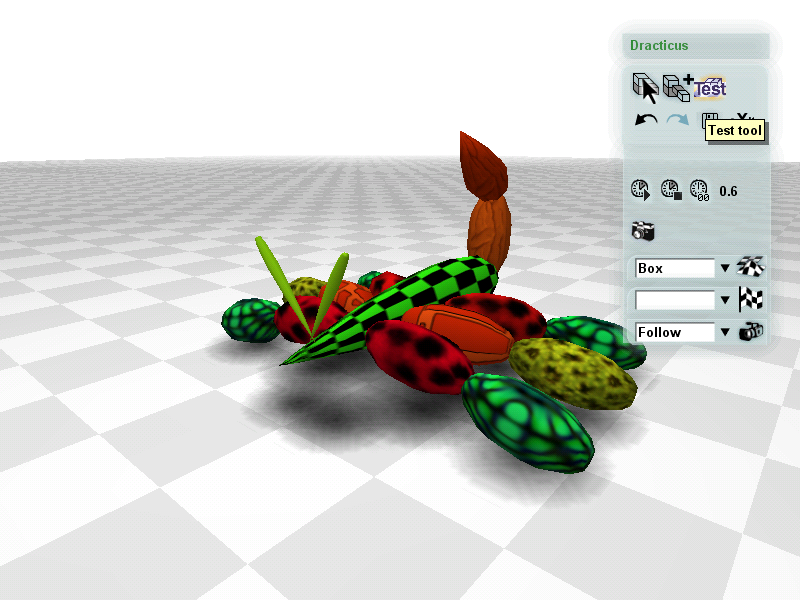Open the Follow camera dropdown arrow
800x600 pixels.
point(725,332)
